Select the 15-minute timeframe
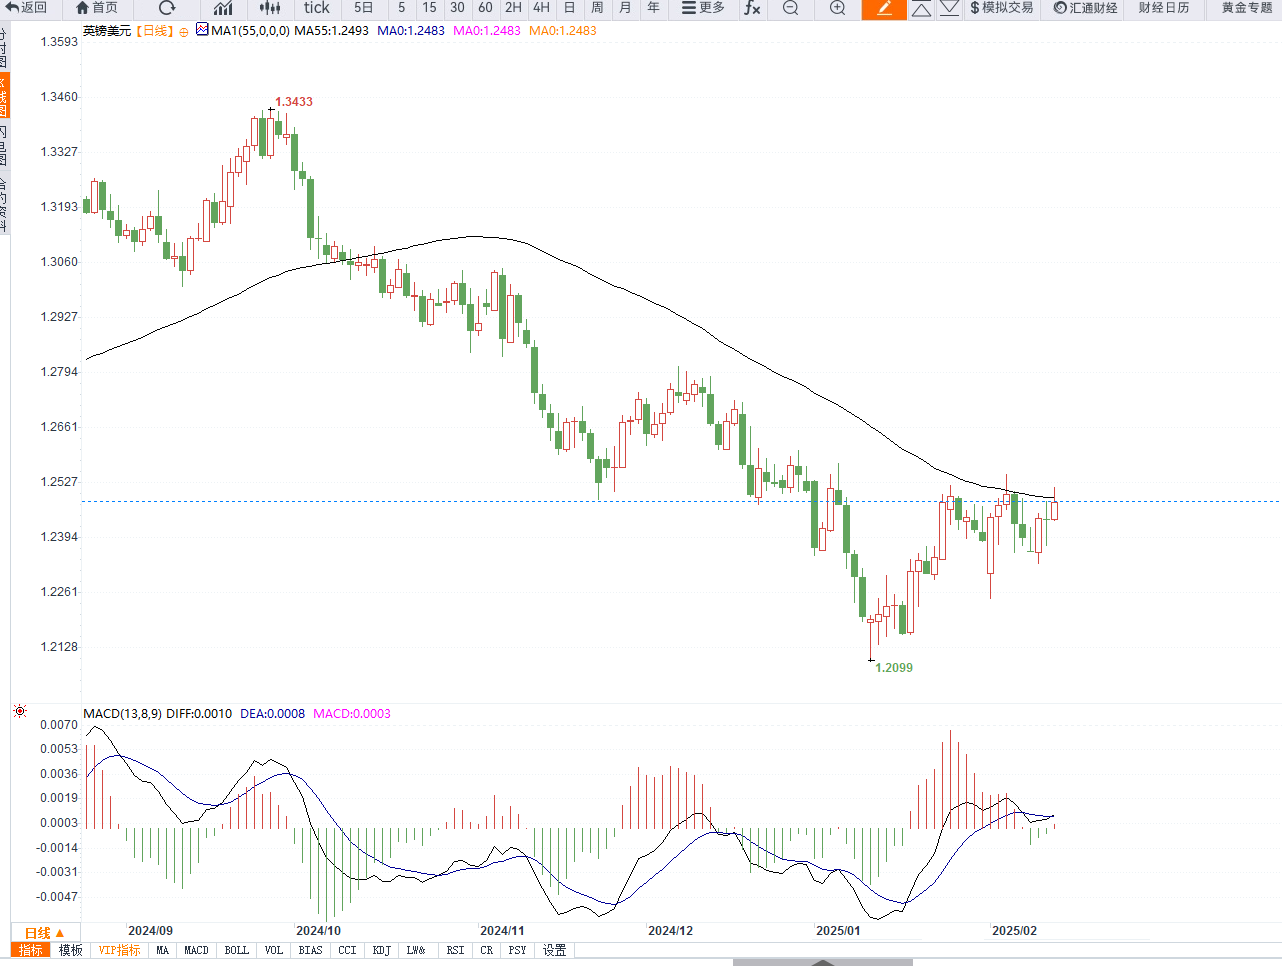 429,8
